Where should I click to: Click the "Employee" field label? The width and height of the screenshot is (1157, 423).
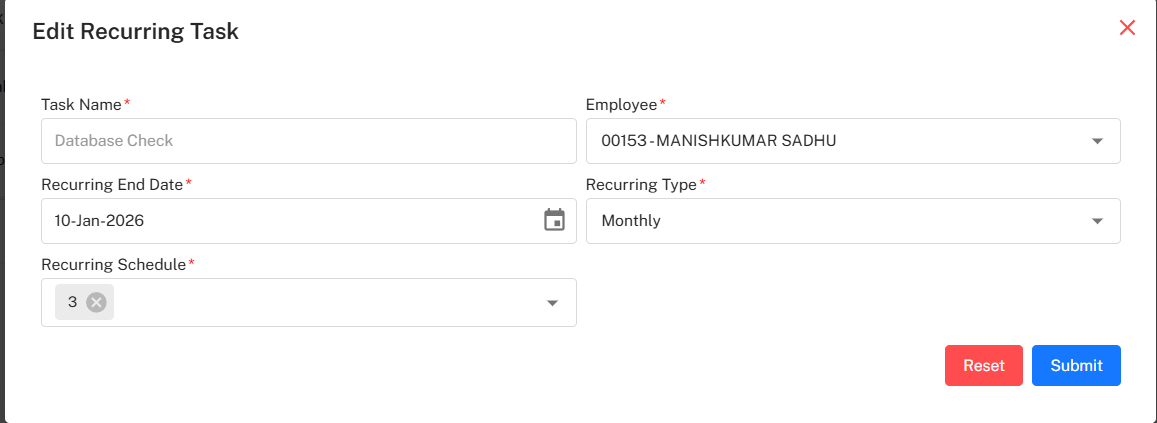tap(621, 104)
